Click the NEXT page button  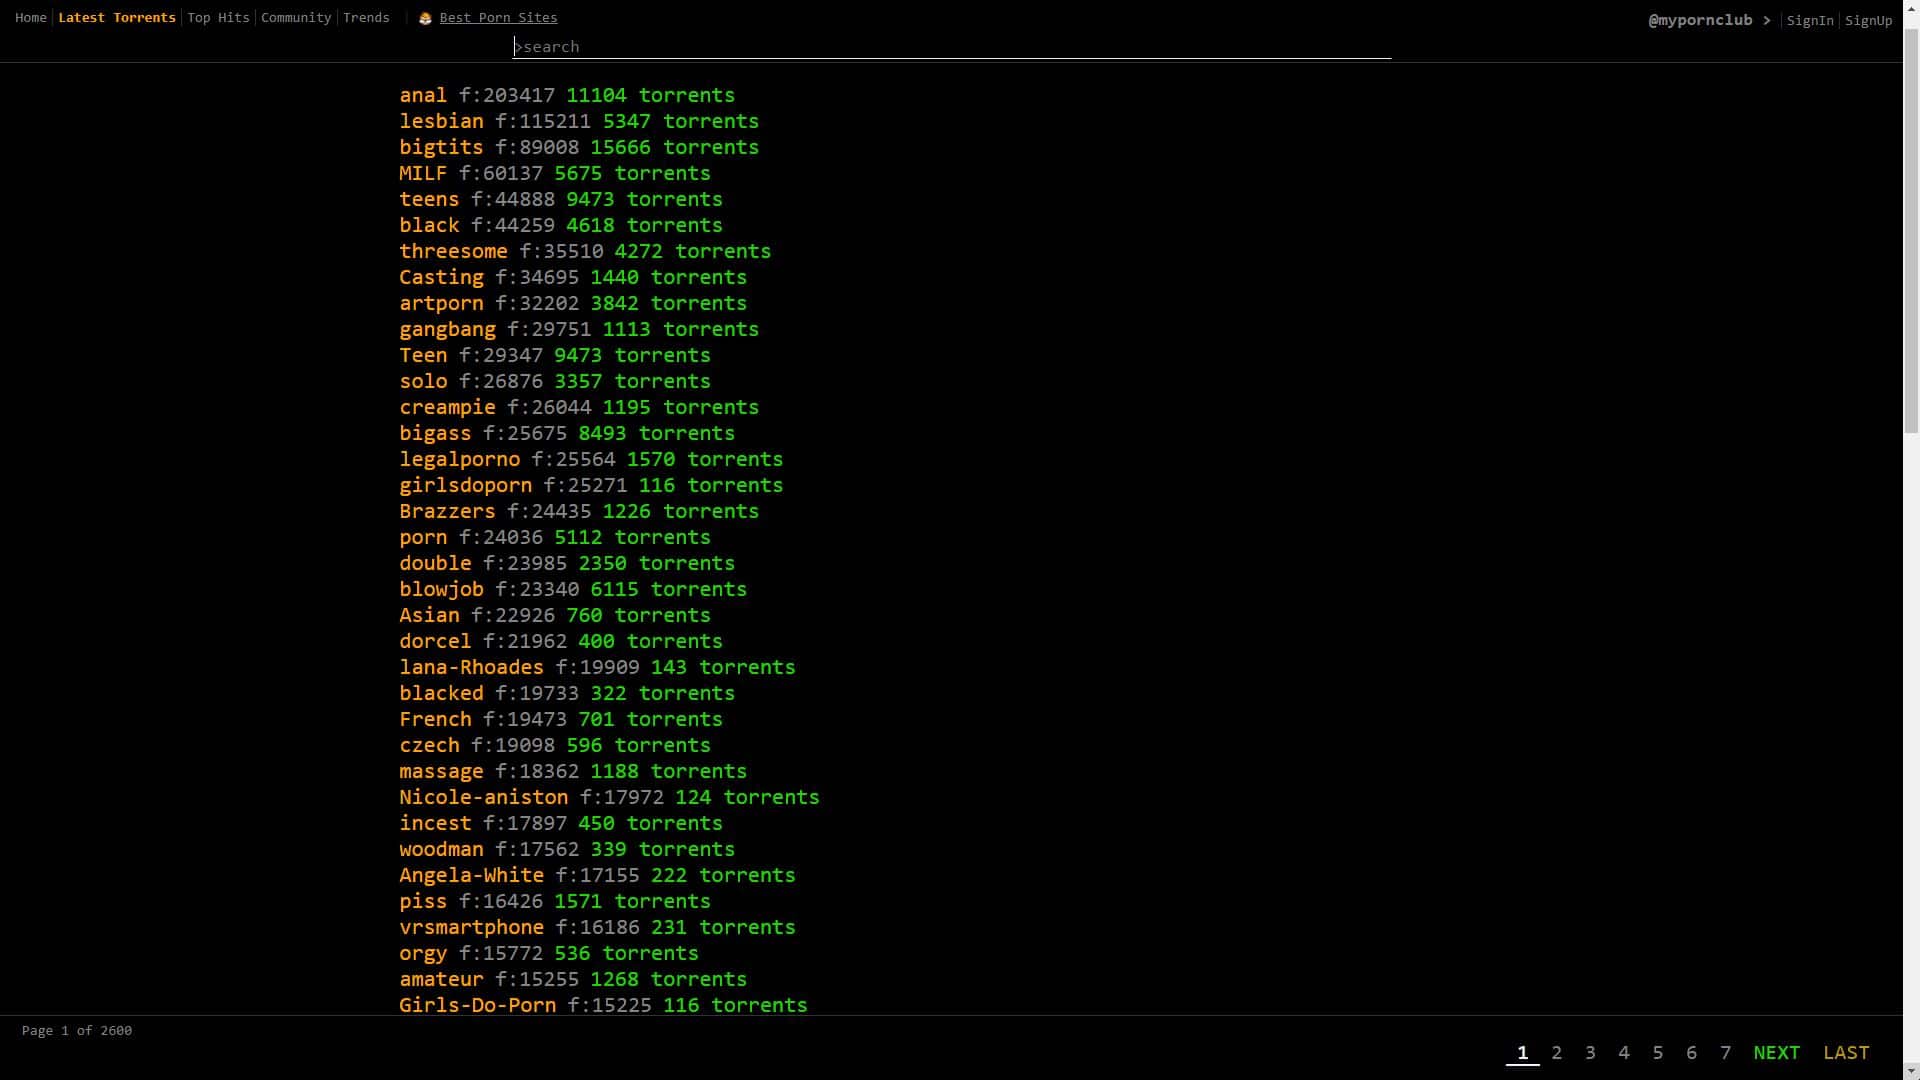[x=1776, y=1053]
